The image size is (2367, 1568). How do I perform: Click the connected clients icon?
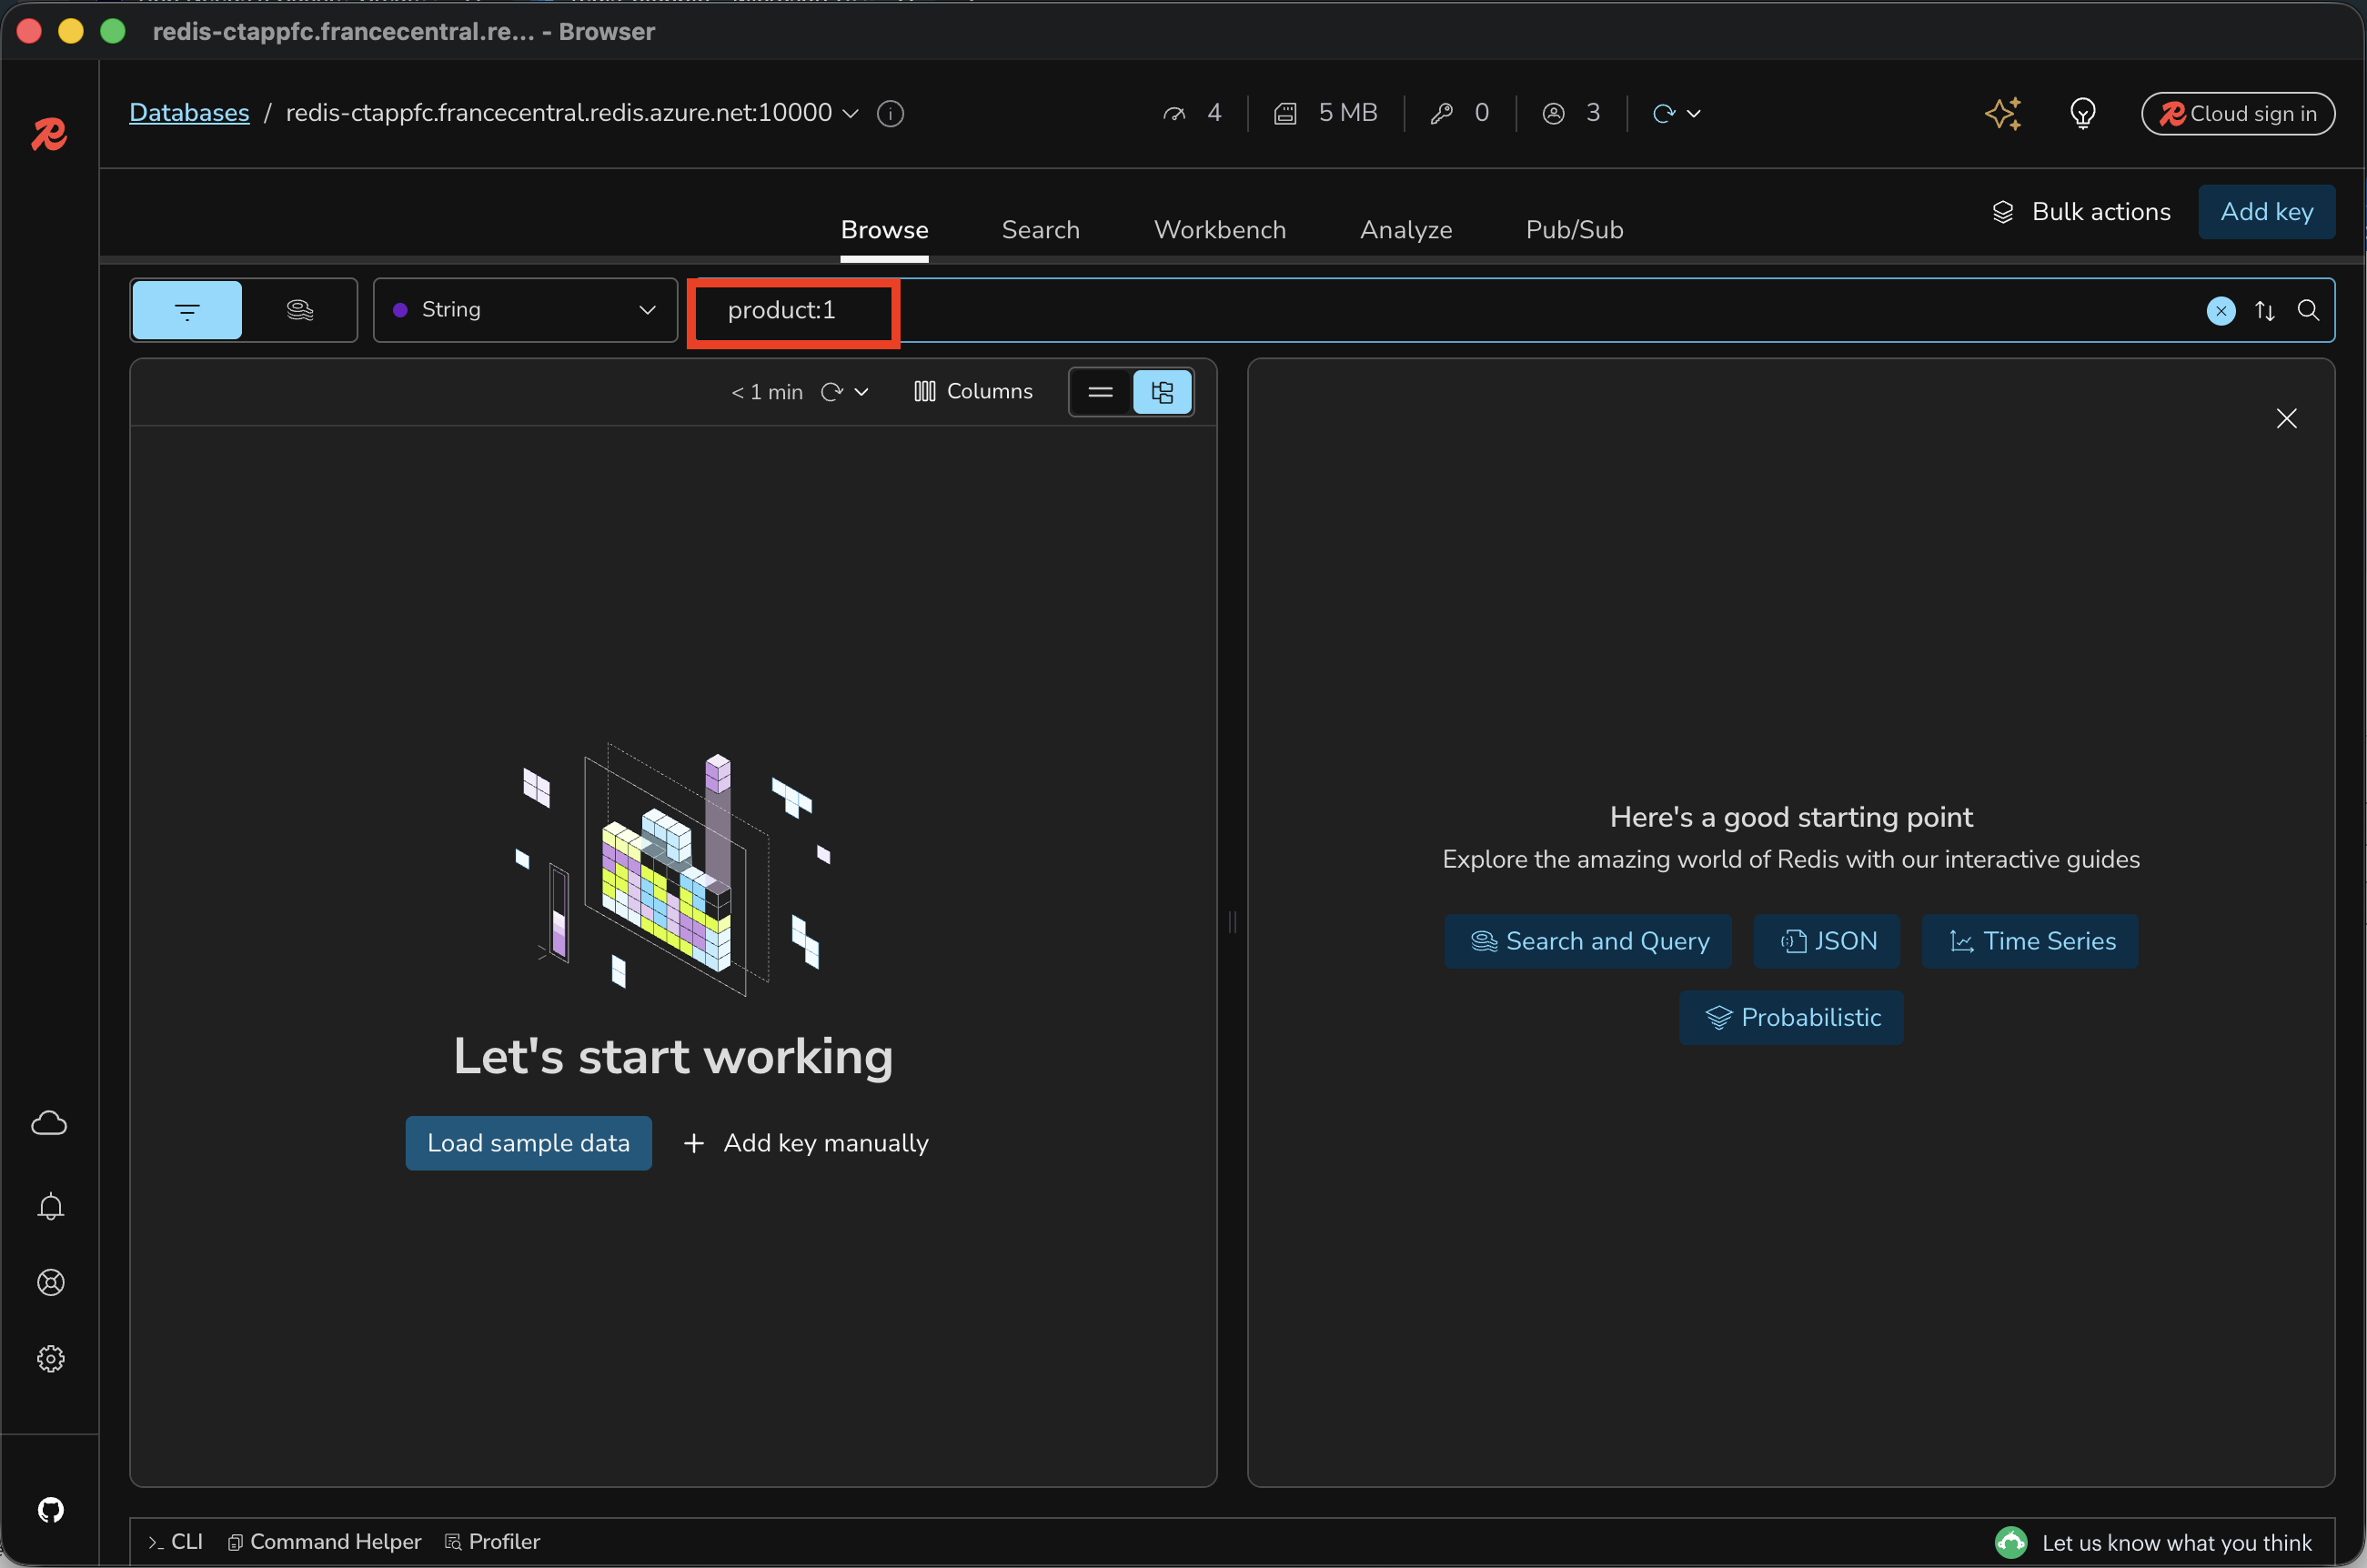pyautogui.click(x=1553, y=114)
